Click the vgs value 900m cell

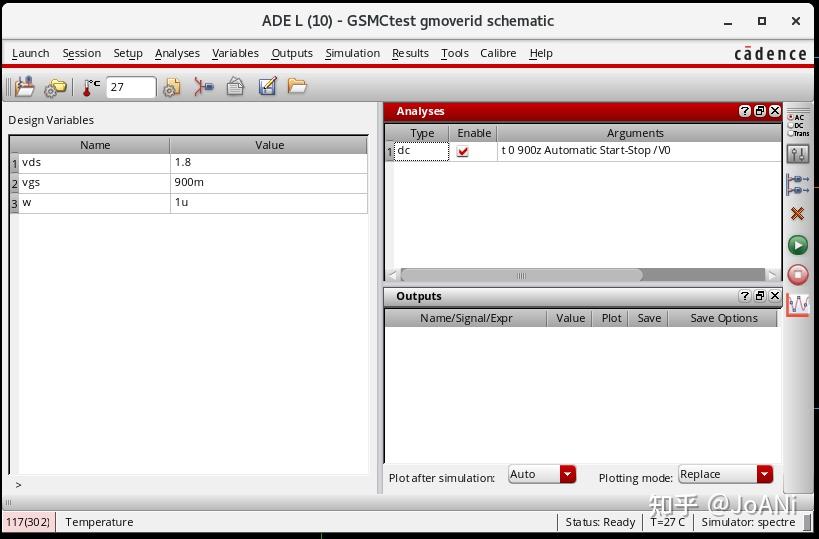tap(269, 183)
